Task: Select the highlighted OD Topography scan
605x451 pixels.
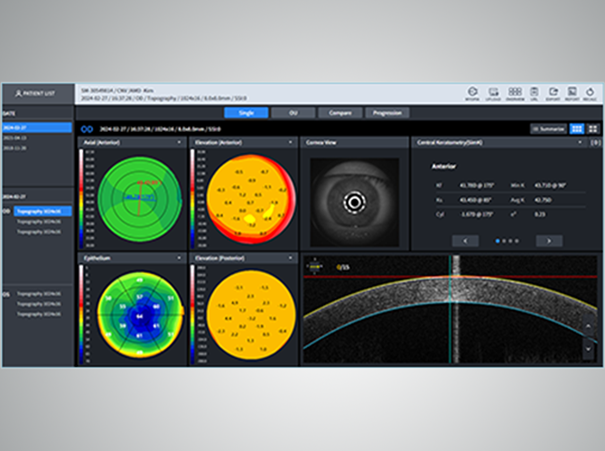Action: (x=43, y=211)
